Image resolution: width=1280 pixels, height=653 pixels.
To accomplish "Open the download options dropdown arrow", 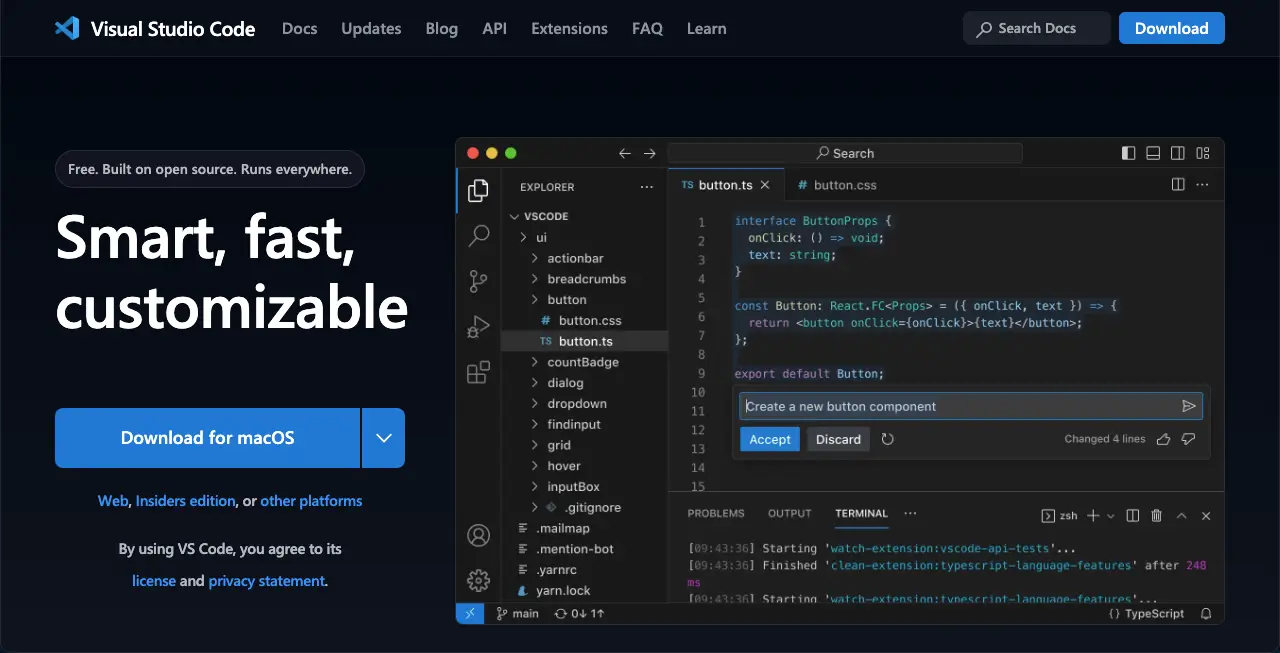I will tap(383, 438).
